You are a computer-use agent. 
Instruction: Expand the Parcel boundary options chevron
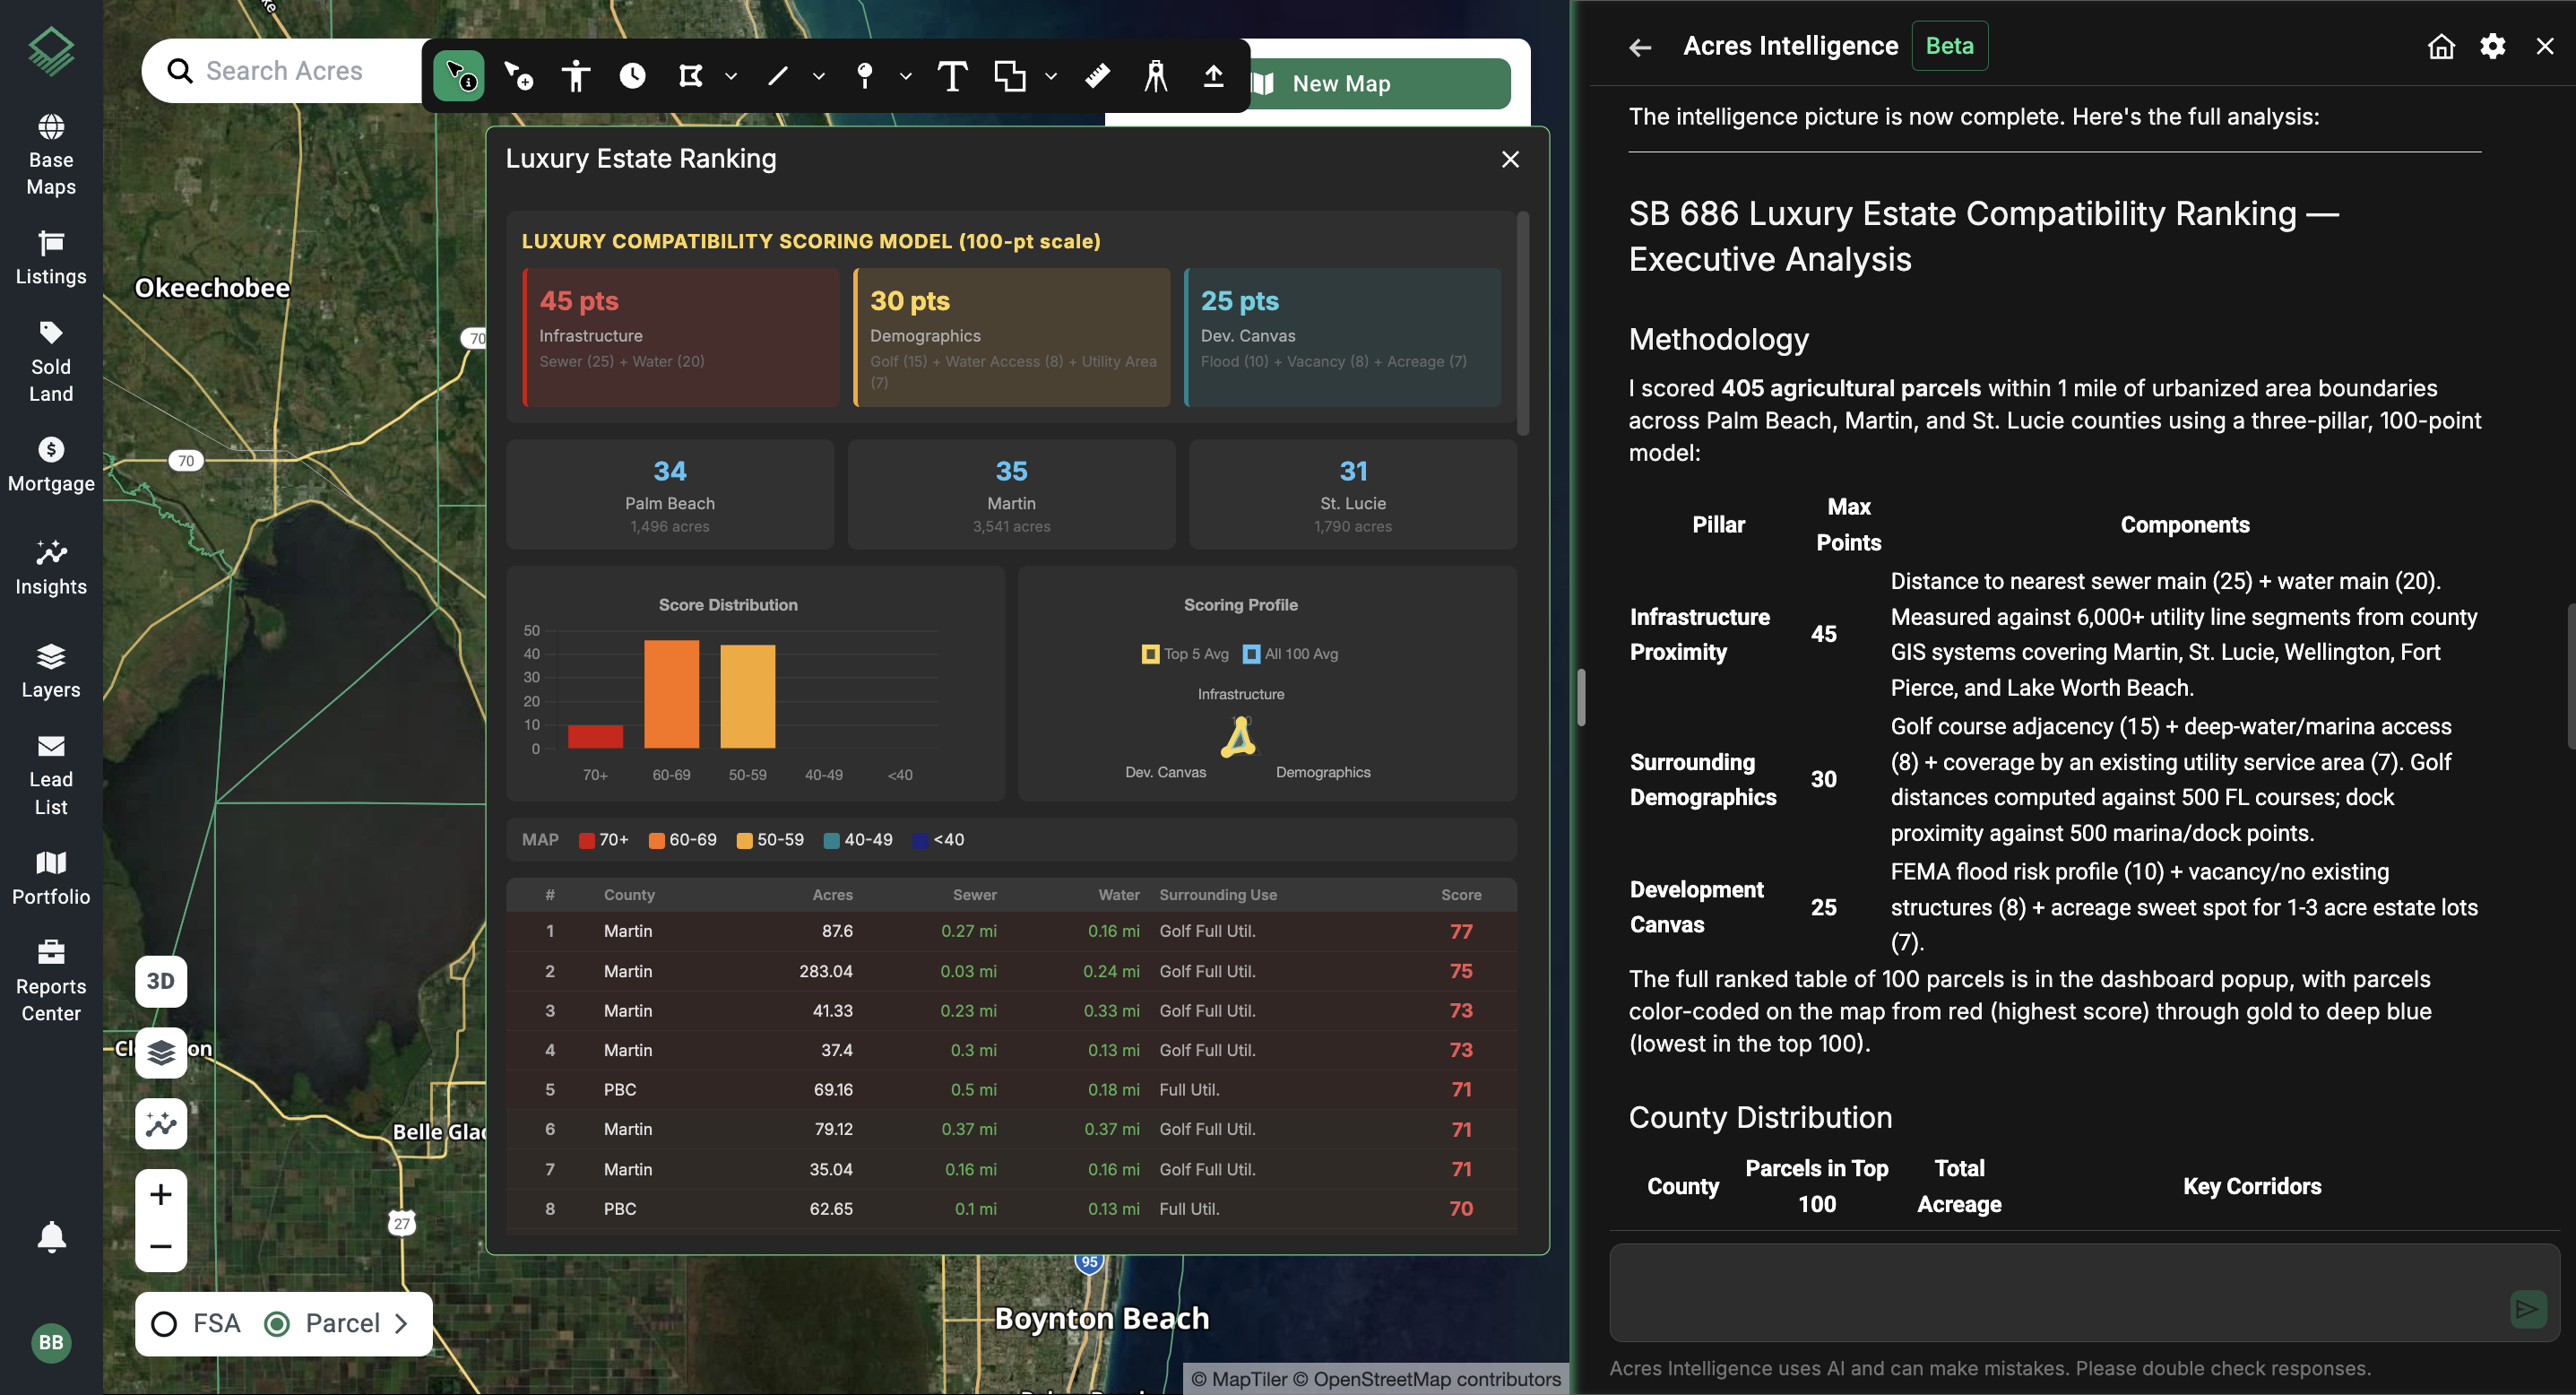(402, 1323)
